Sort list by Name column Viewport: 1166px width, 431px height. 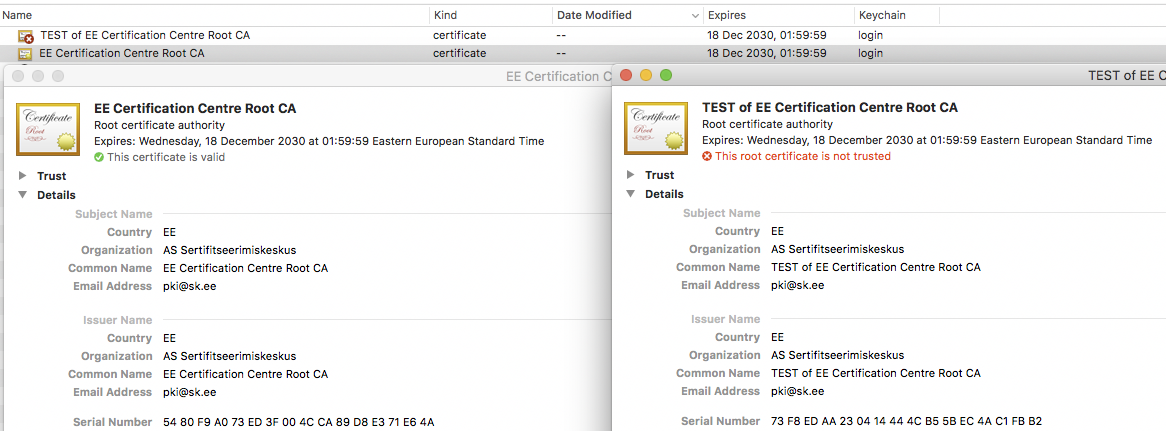215,15
